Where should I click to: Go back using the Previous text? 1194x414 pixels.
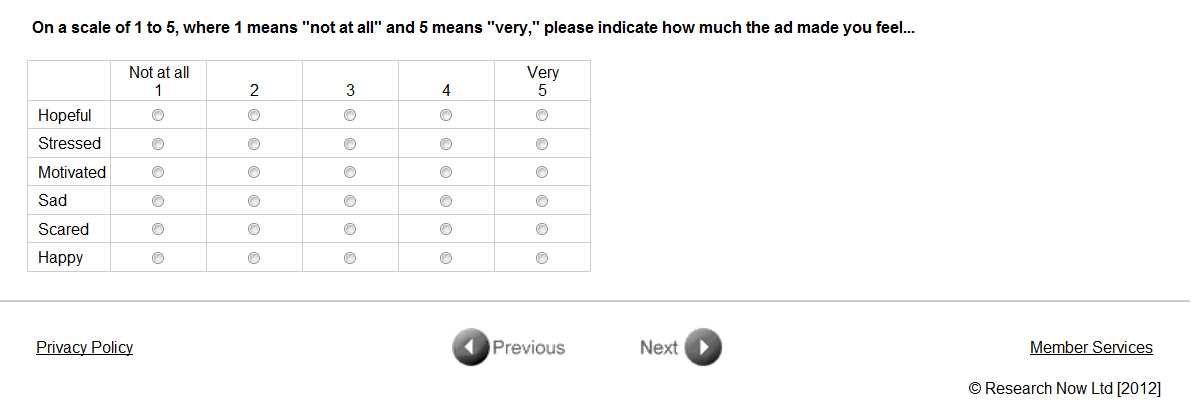529,348
